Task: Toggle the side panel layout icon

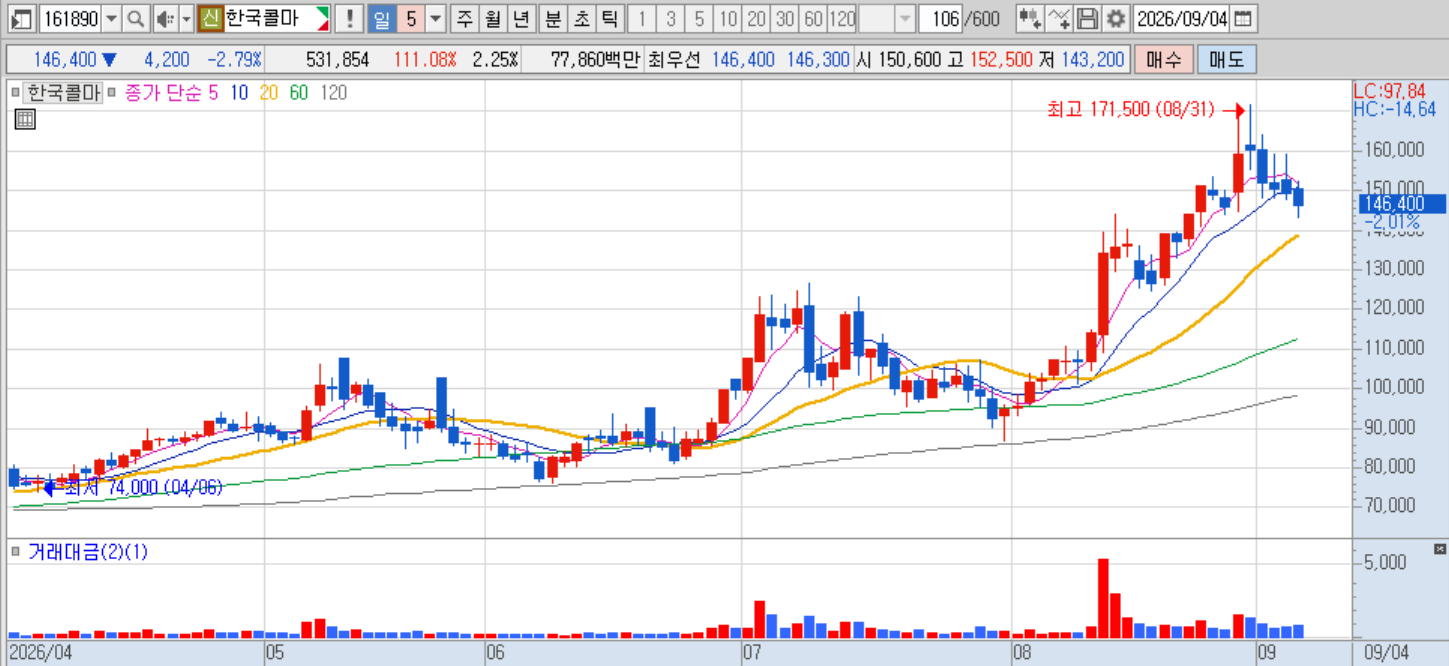Action: click(23, 18)
